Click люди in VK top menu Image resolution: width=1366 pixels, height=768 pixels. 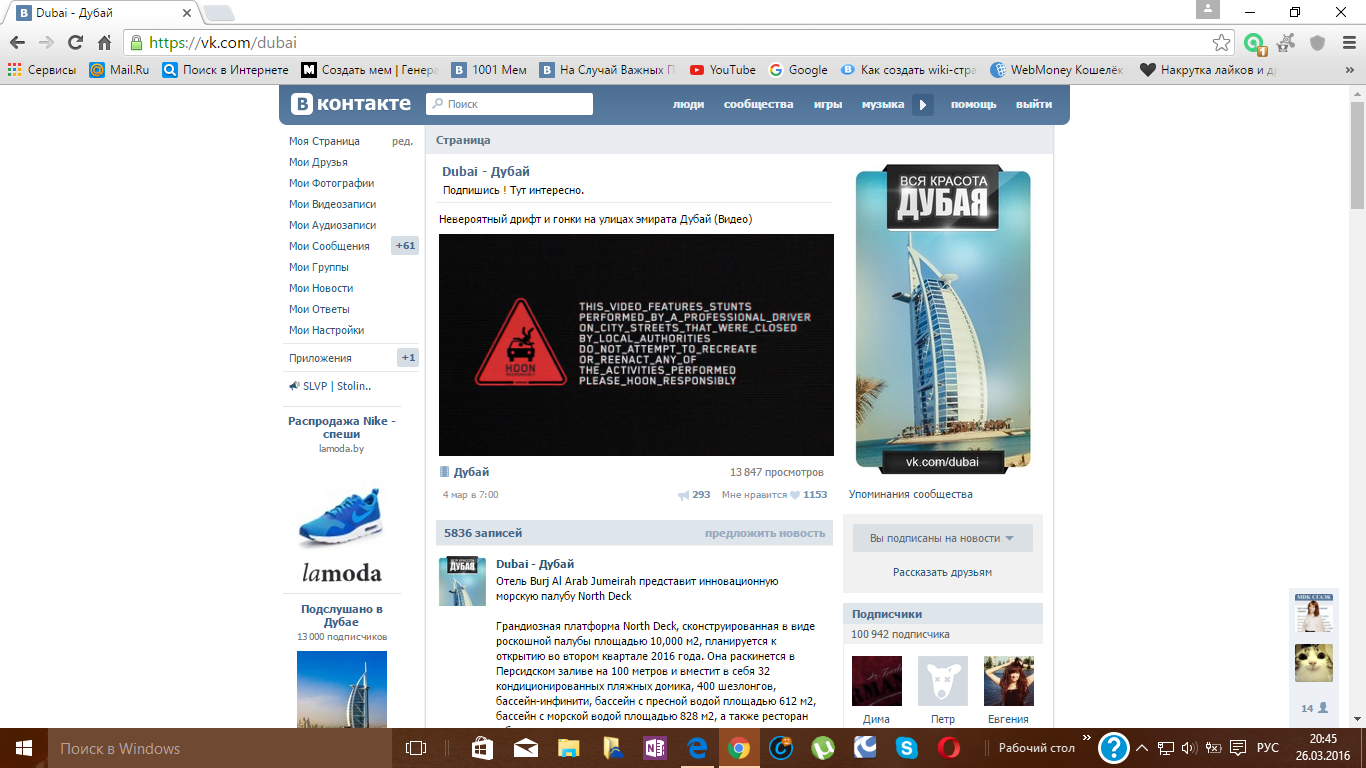(x=688, y=104)
